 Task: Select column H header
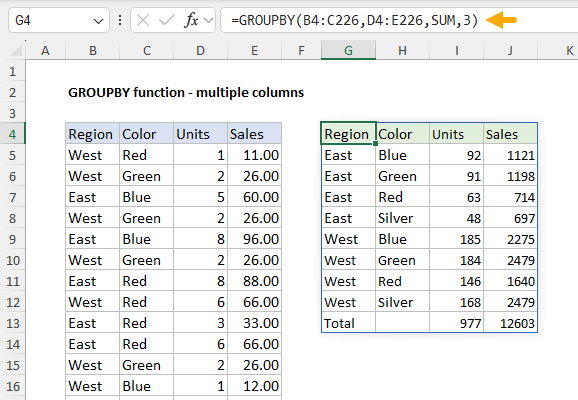pos(402,51)
